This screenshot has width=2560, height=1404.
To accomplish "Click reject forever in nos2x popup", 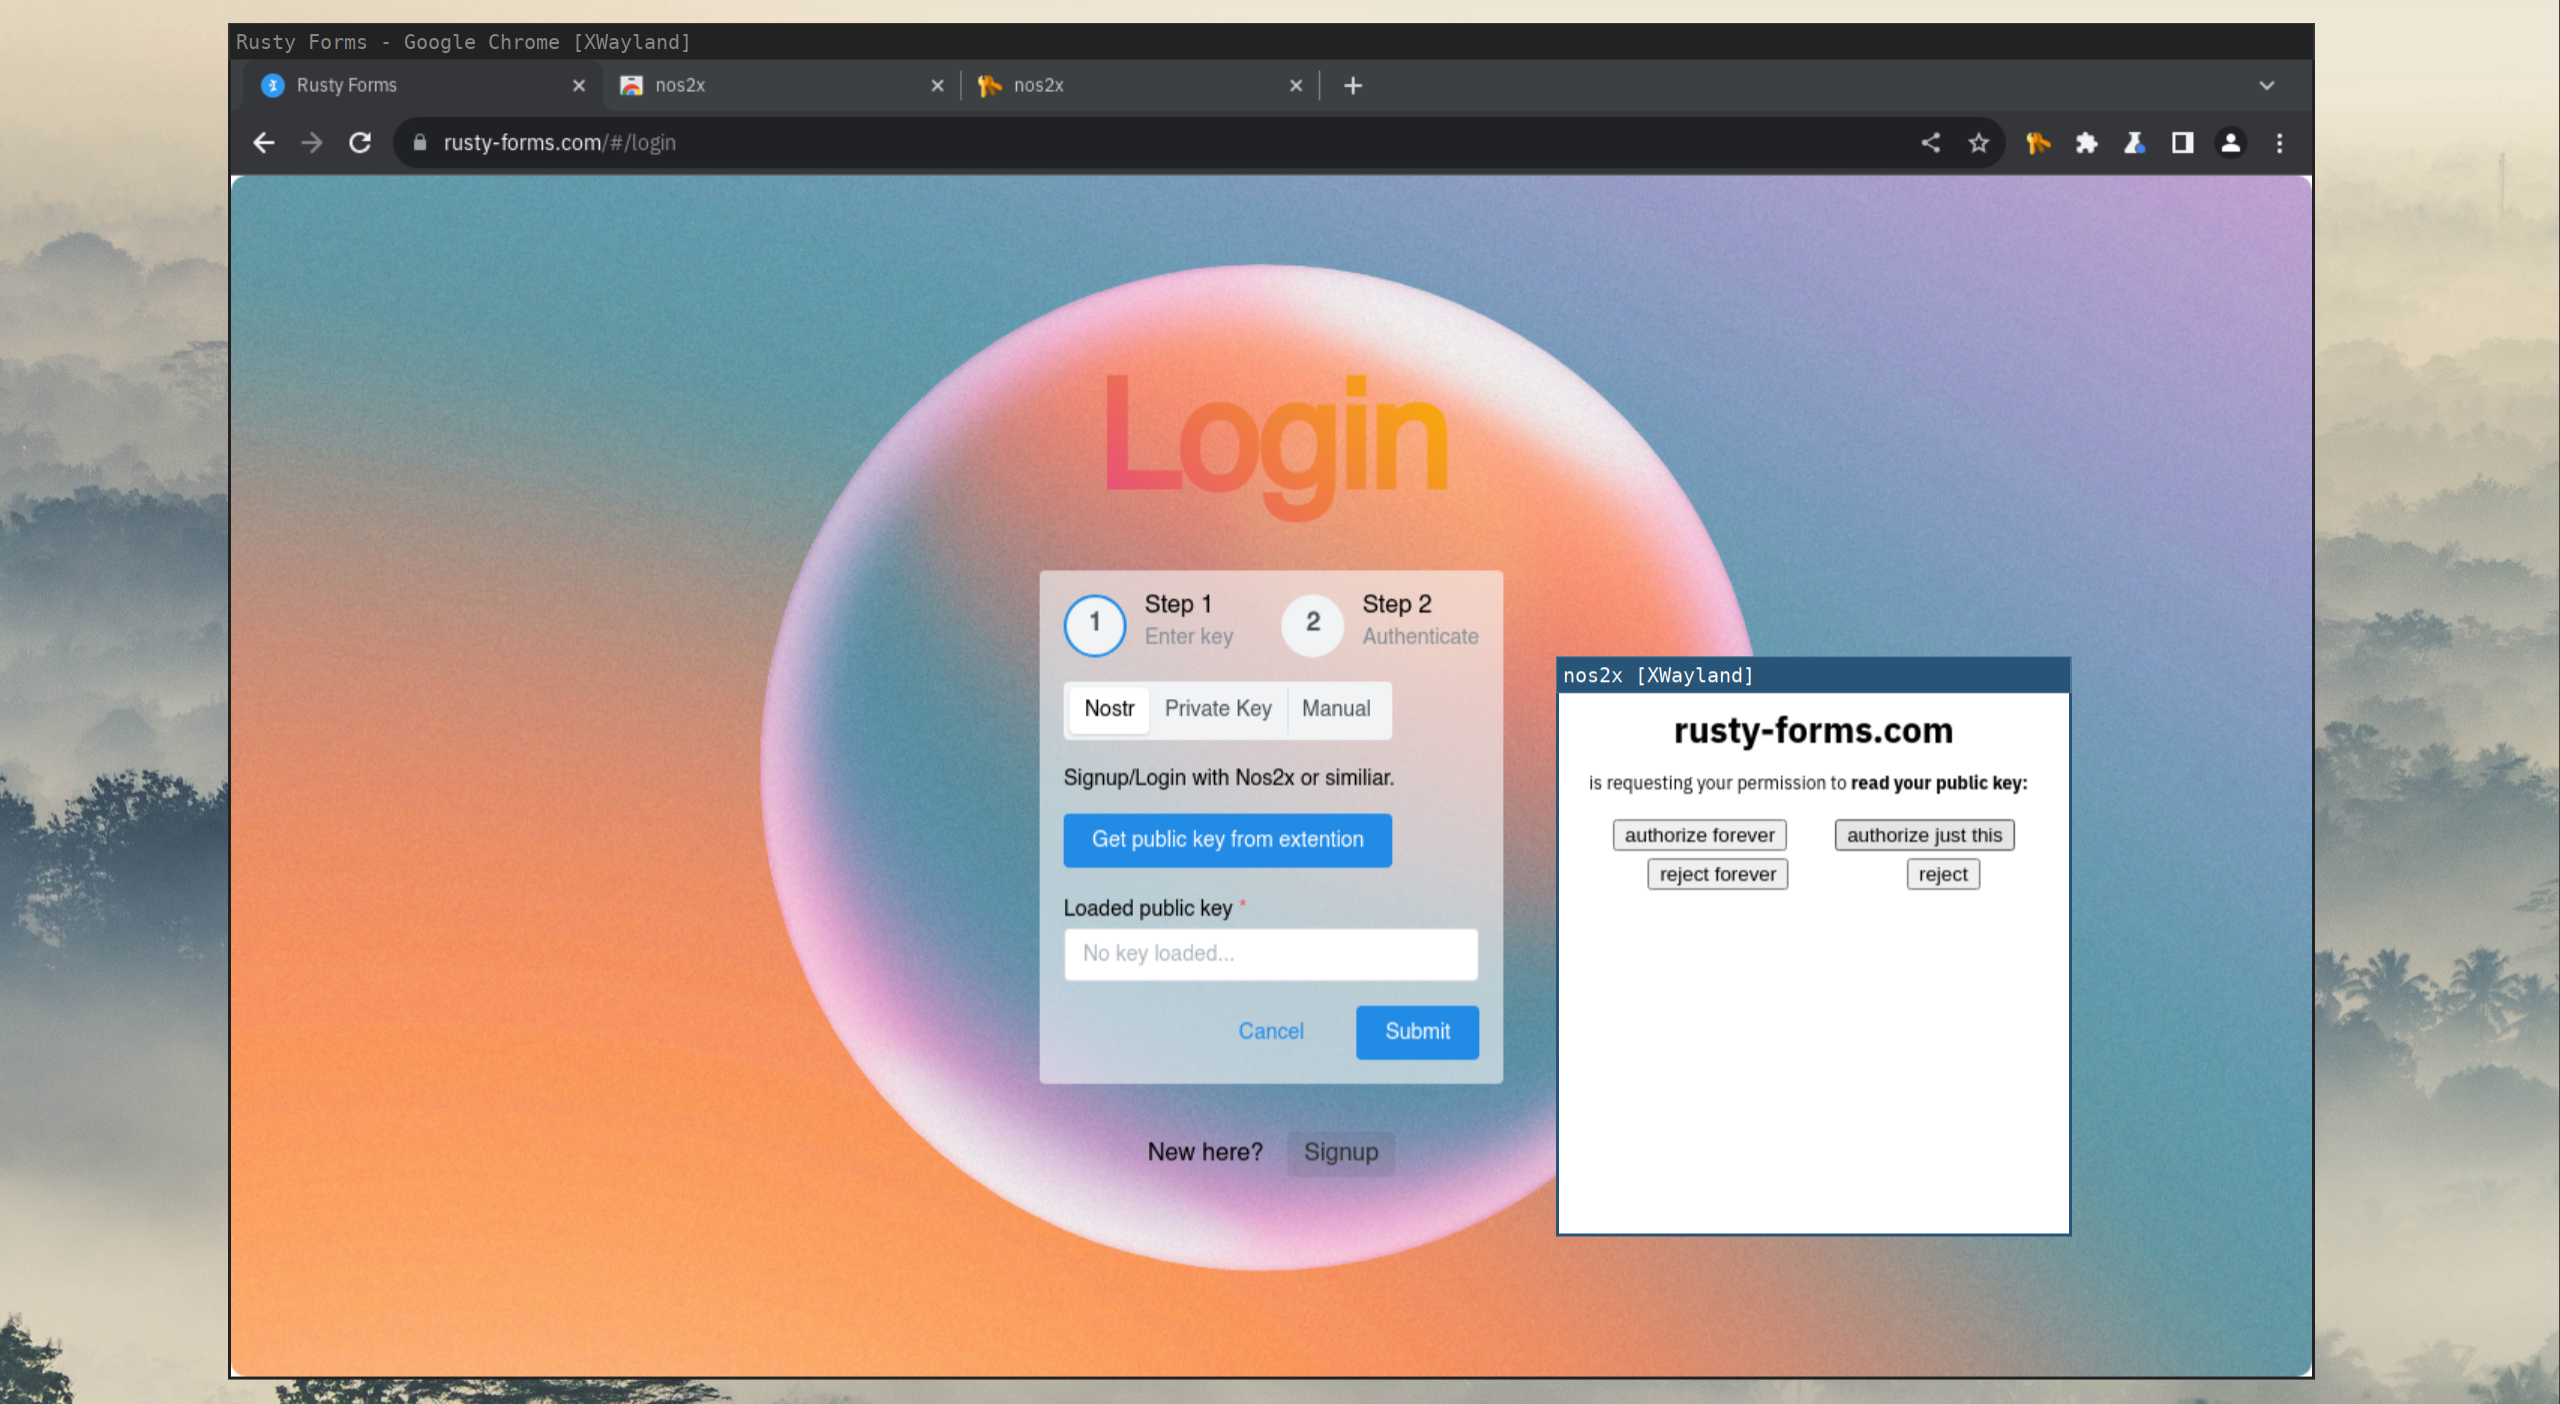I will tap(1717, 875).
